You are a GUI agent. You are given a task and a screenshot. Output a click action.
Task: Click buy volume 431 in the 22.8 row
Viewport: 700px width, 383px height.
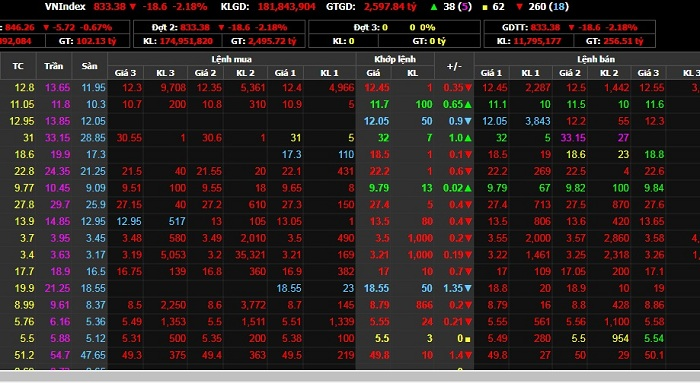point(346,171)
